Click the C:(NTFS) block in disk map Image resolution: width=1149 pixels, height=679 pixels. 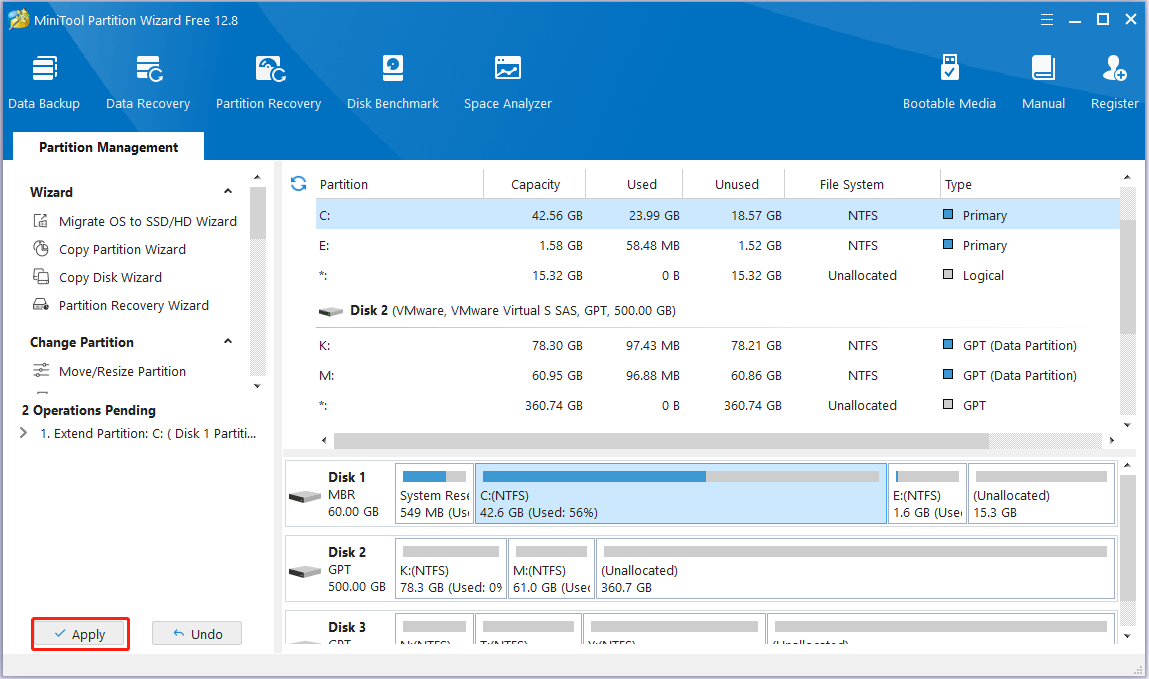tap(681, 493)
